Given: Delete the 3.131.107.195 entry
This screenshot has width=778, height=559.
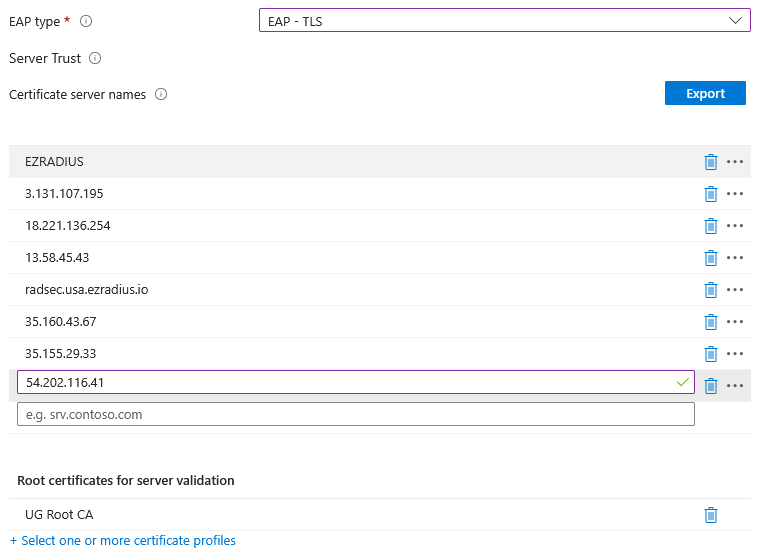Looking at the screenshot, I should (x=711, y=194).
